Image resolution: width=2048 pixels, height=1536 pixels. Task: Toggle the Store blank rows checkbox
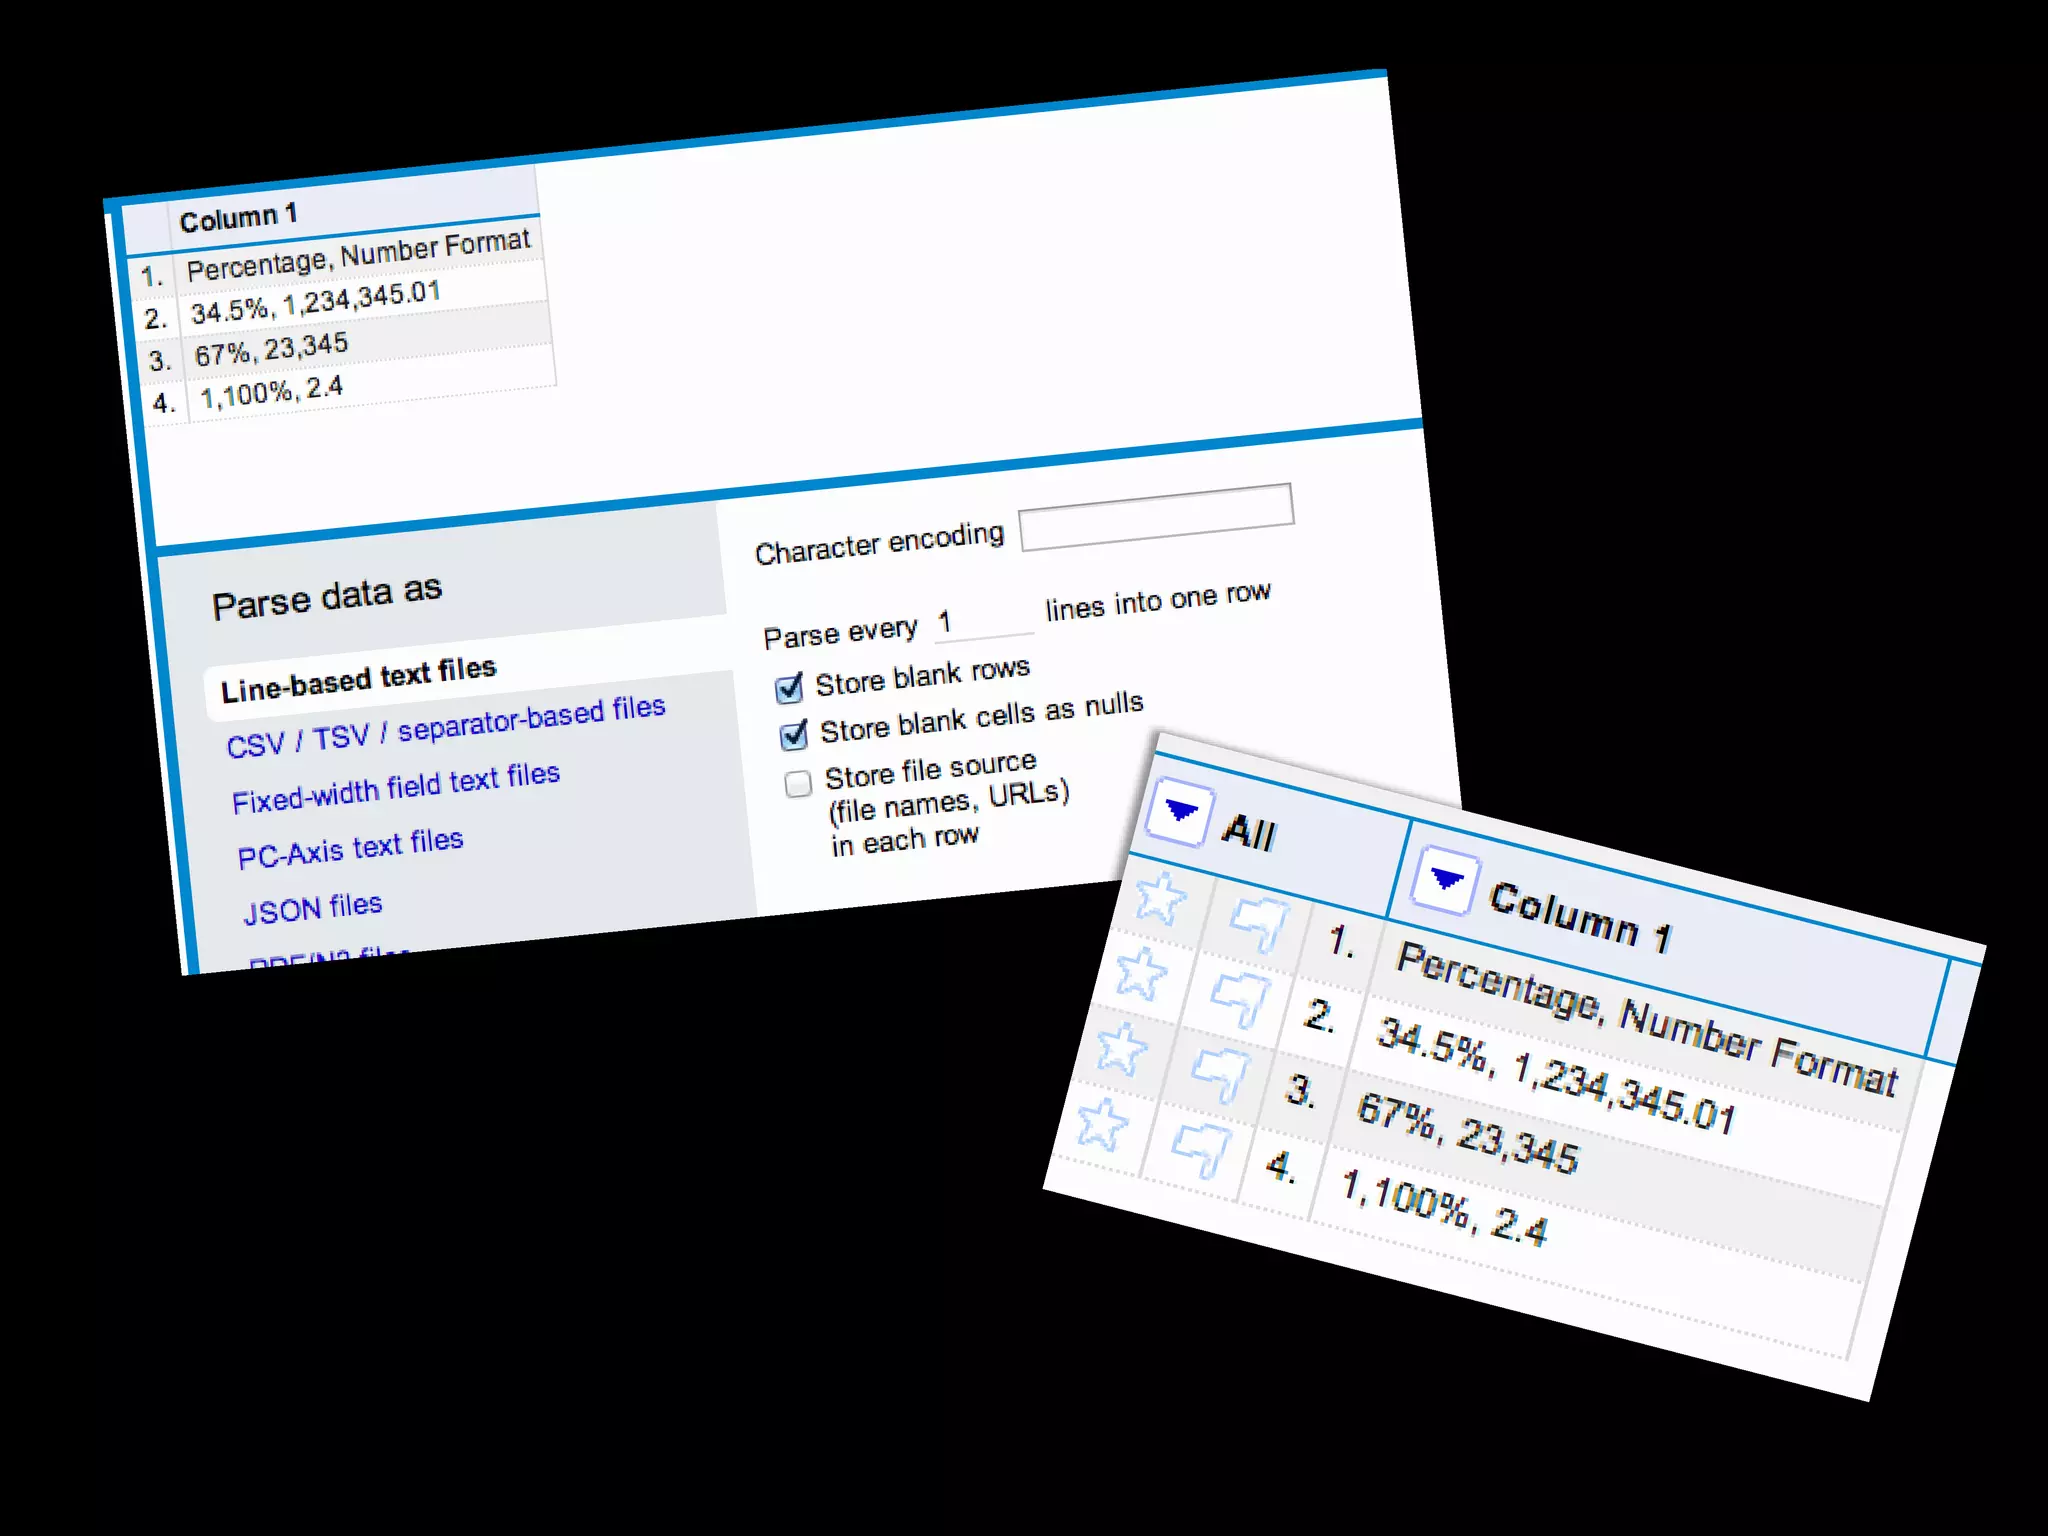click(x=789, y=688)
